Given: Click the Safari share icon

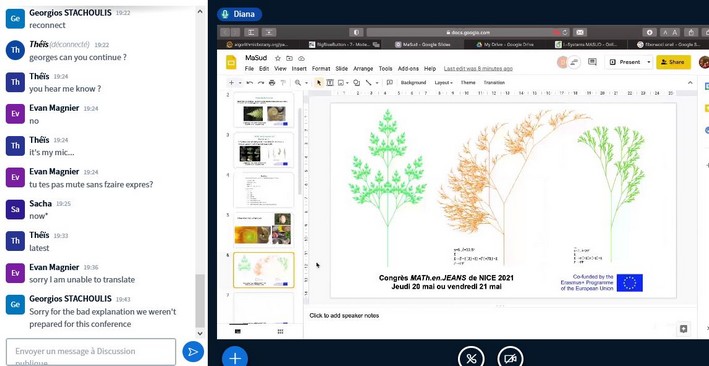Looking at the screenshot, I should [691, 32].
